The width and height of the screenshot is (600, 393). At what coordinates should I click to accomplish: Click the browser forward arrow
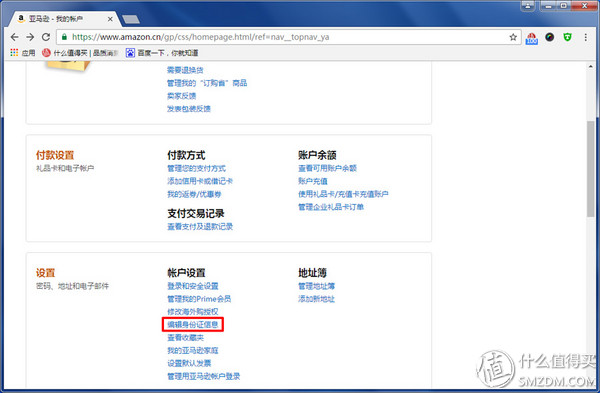(x=30, y=37)
